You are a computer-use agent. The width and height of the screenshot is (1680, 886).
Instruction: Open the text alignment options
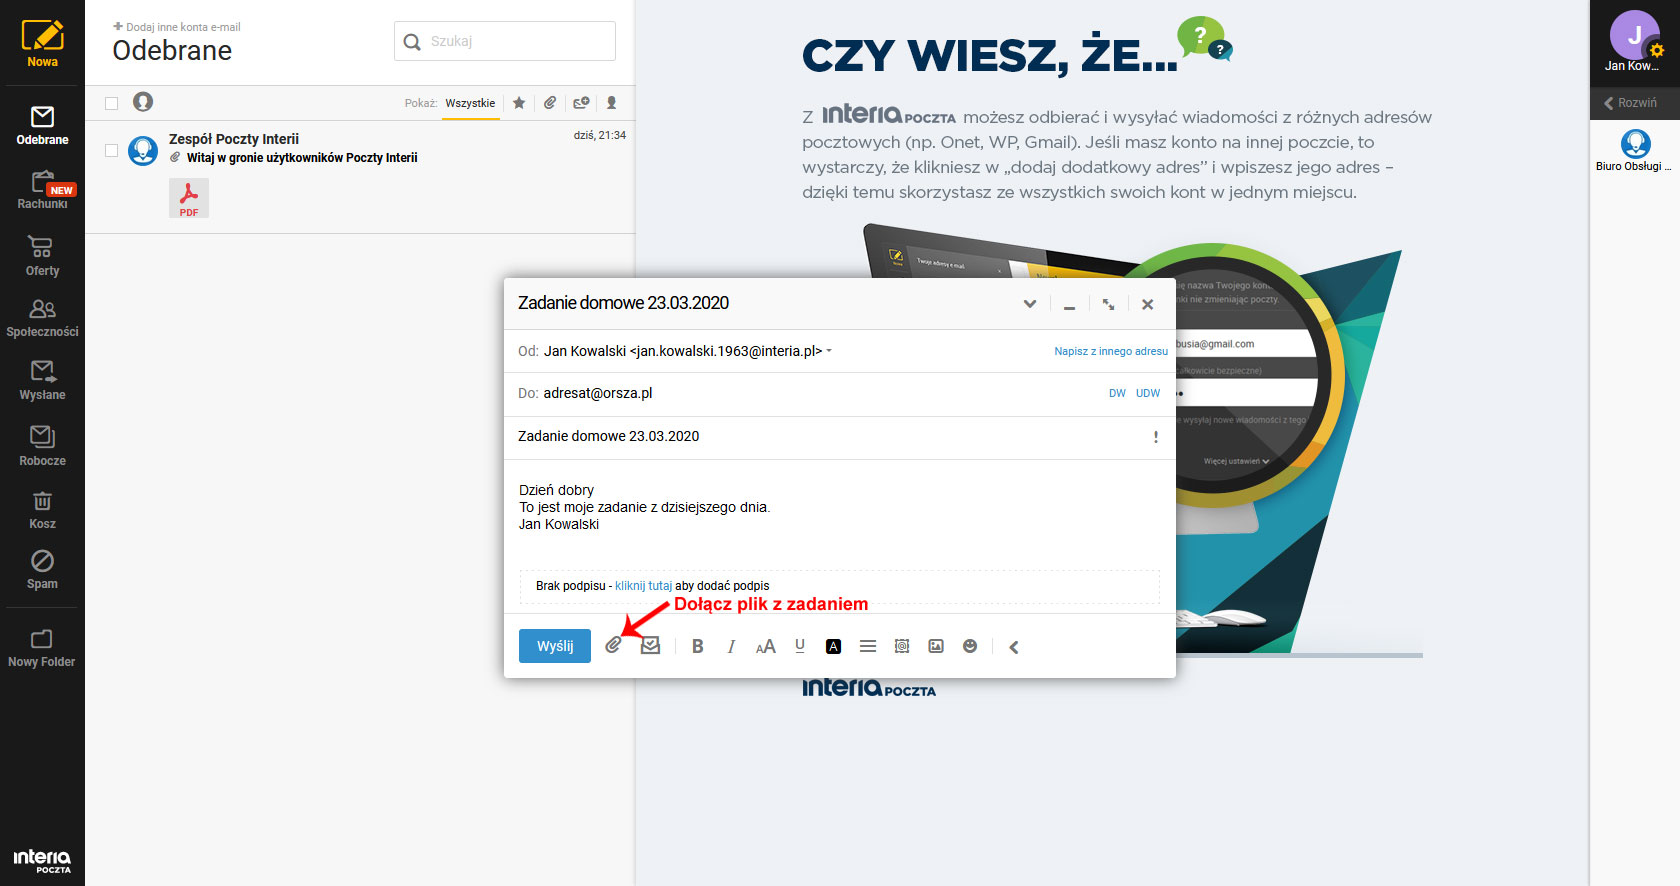coord(868,647)
